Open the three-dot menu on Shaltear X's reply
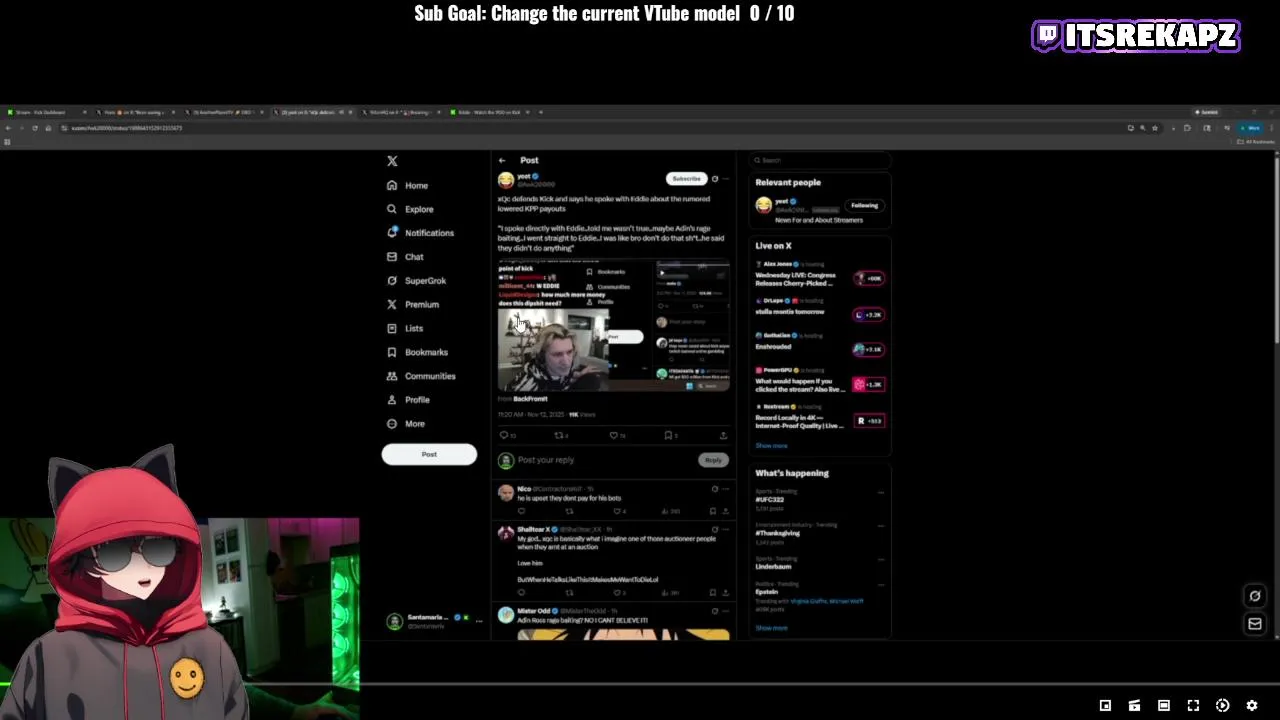Viewport: 1280px width, 720px height. point(726,529)
